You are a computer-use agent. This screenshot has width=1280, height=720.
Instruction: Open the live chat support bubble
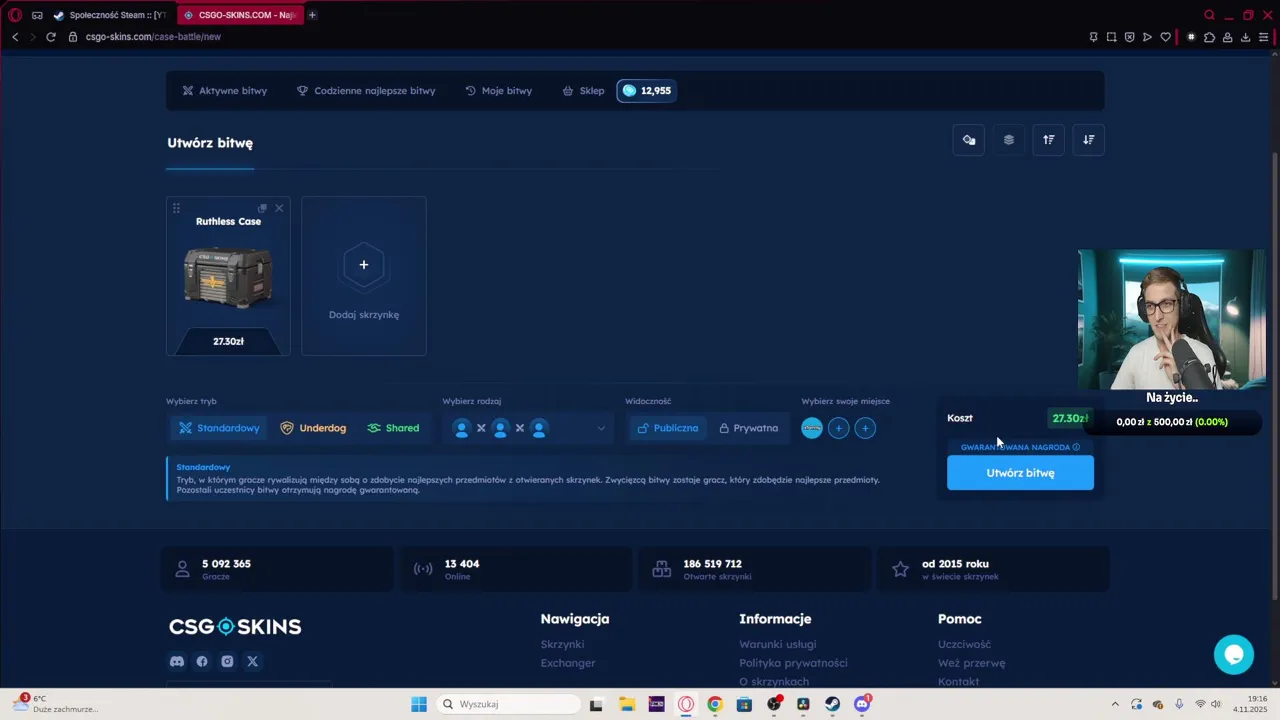pyautogui.click(x=1234, y=654)
